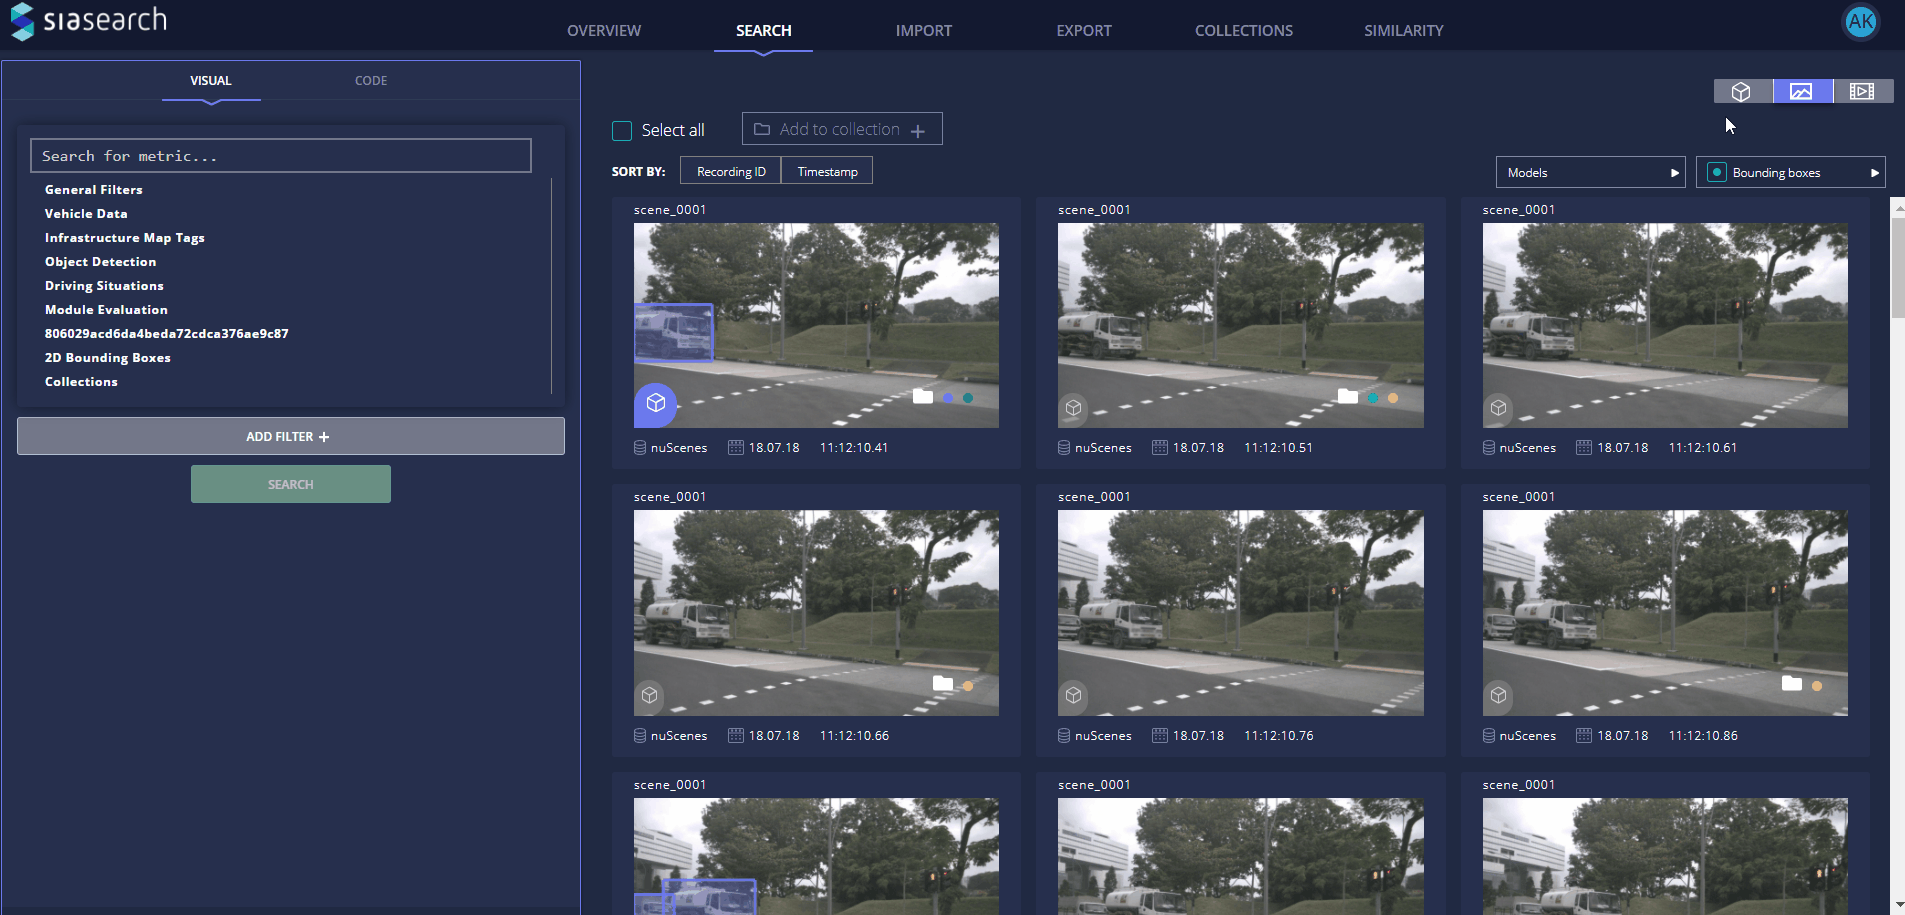
Task: Go to the OVERVIEW page
Action: coord(604,31)
